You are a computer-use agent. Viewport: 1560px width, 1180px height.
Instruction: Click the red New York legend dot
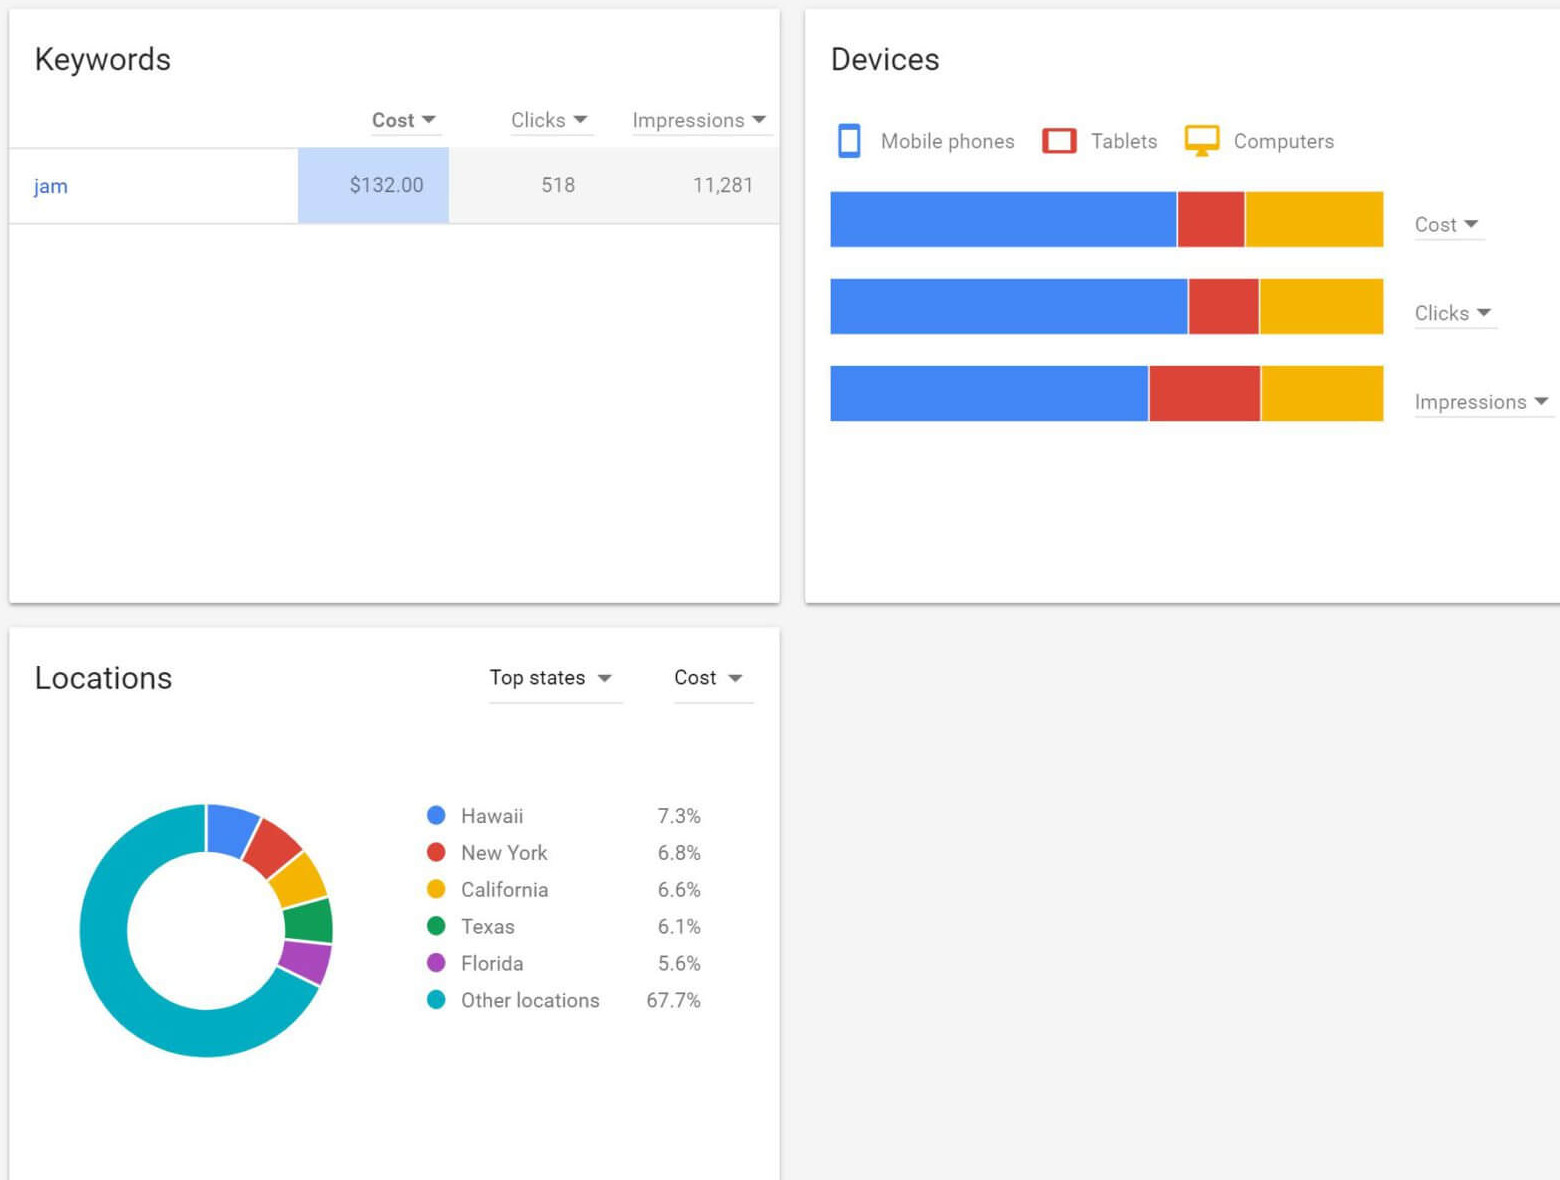tap(436, 852)
